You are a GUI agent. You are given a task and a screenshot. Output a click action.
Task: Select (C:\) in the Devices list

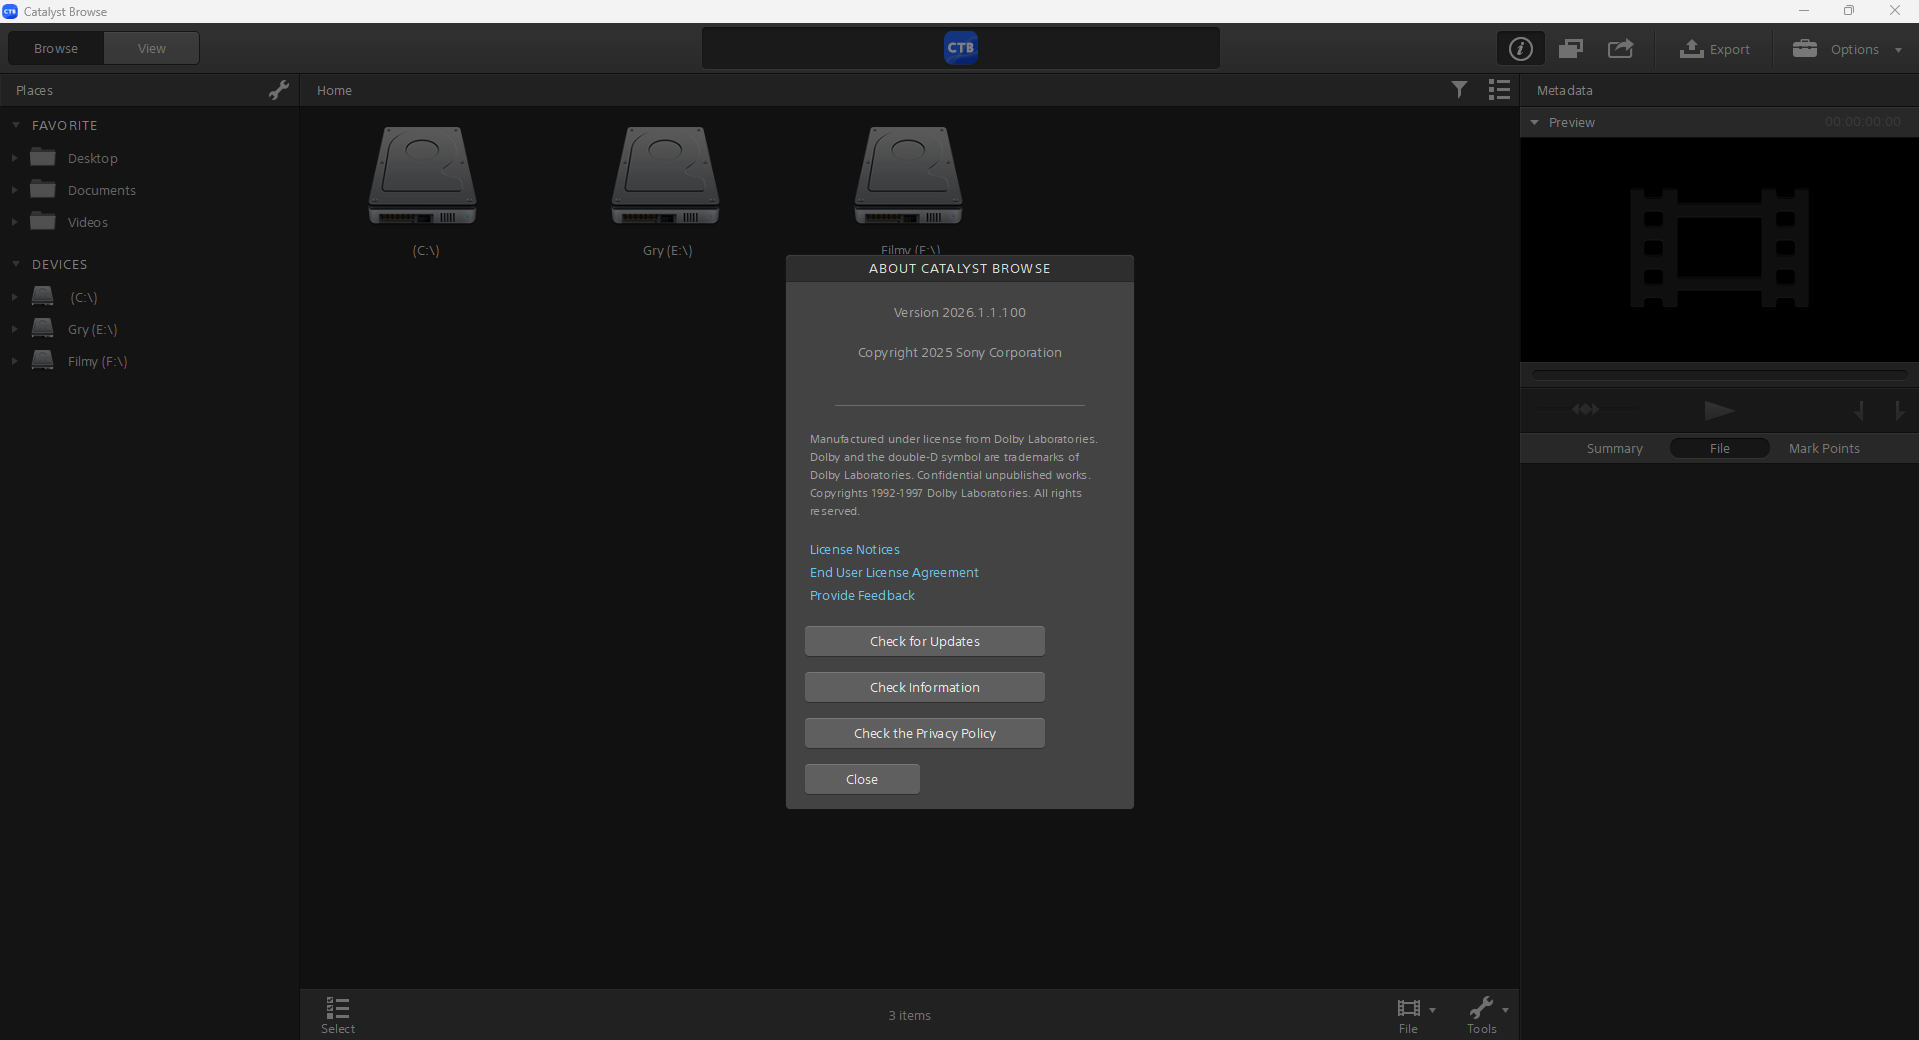coord(84,297)
